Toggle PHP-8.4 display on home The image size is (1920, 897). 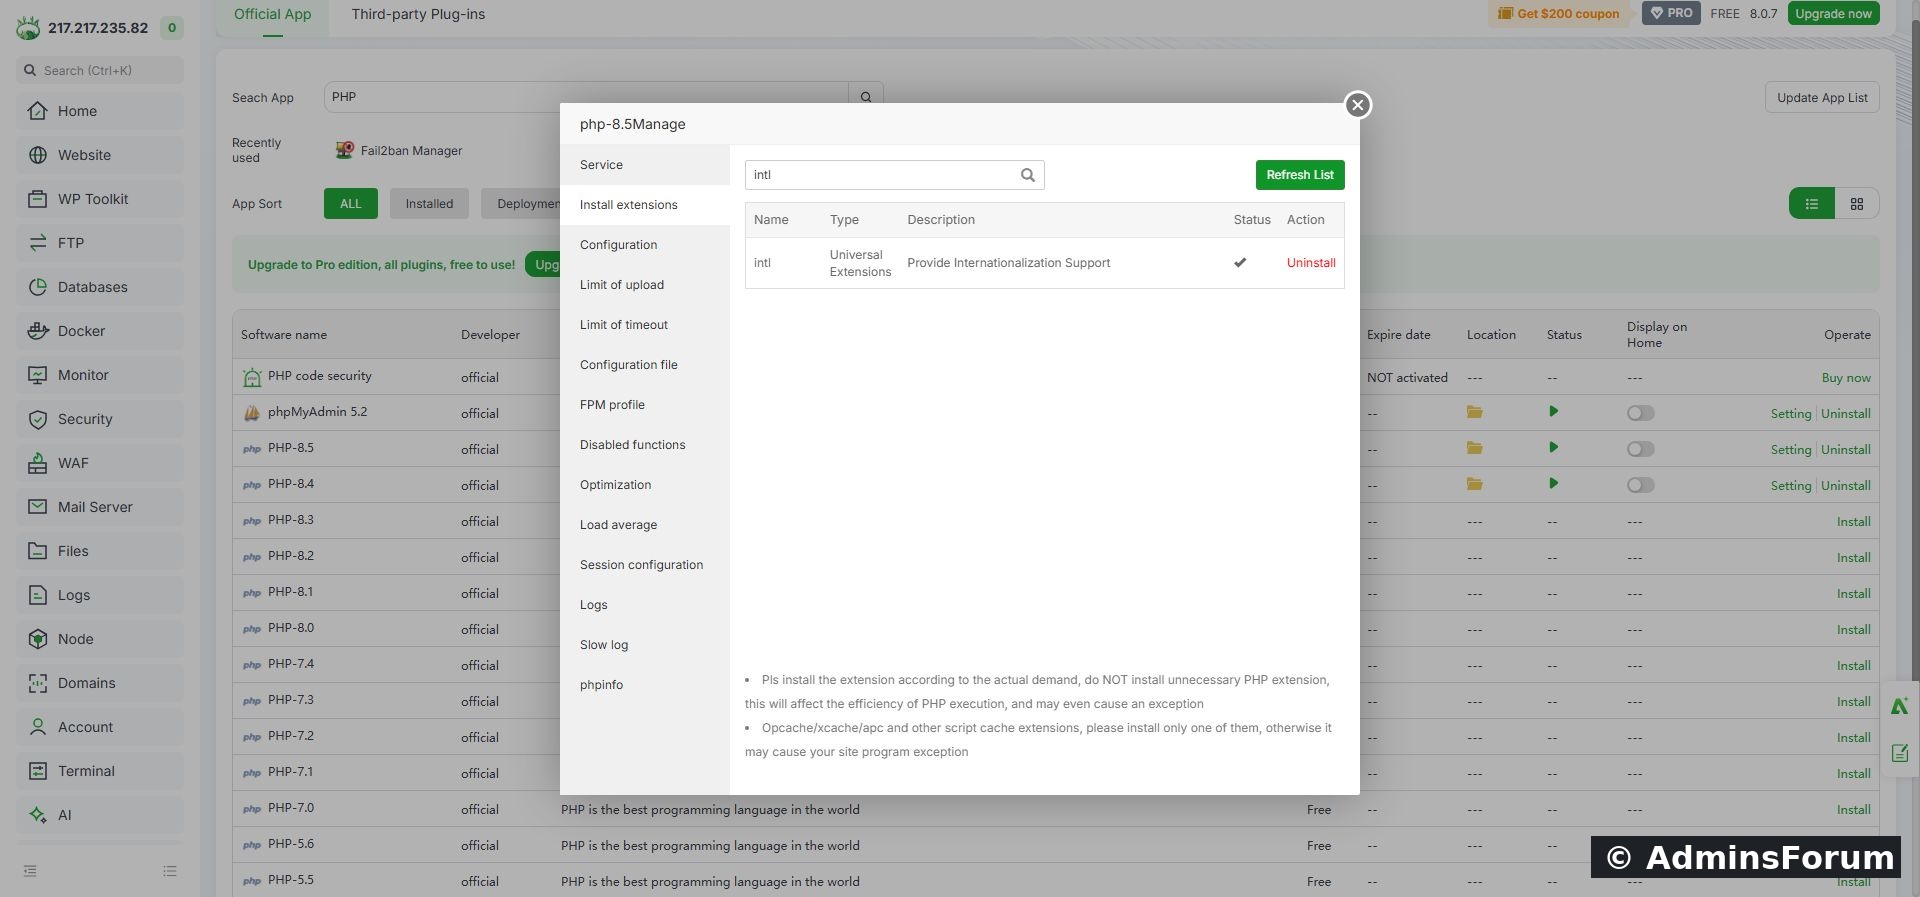tap(1640, 485)
